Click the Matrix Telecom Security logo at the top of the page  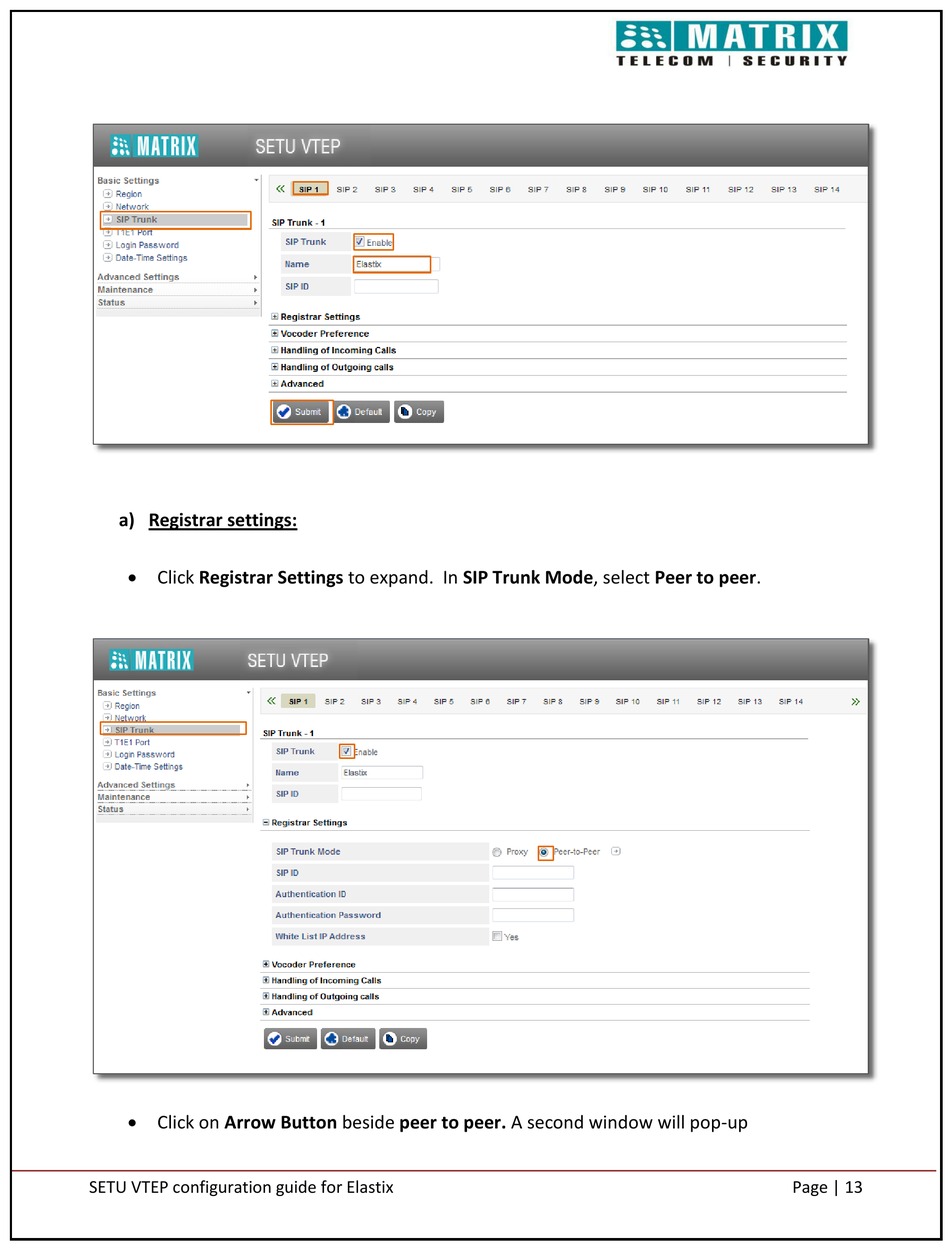pos(732,43)
